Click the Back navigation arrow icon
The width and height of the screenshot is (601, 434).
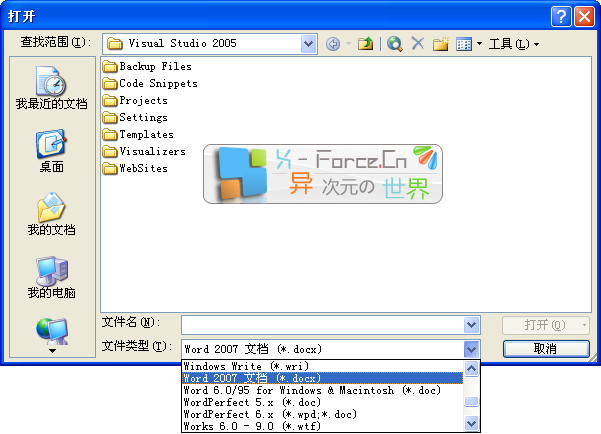point(333,44)
